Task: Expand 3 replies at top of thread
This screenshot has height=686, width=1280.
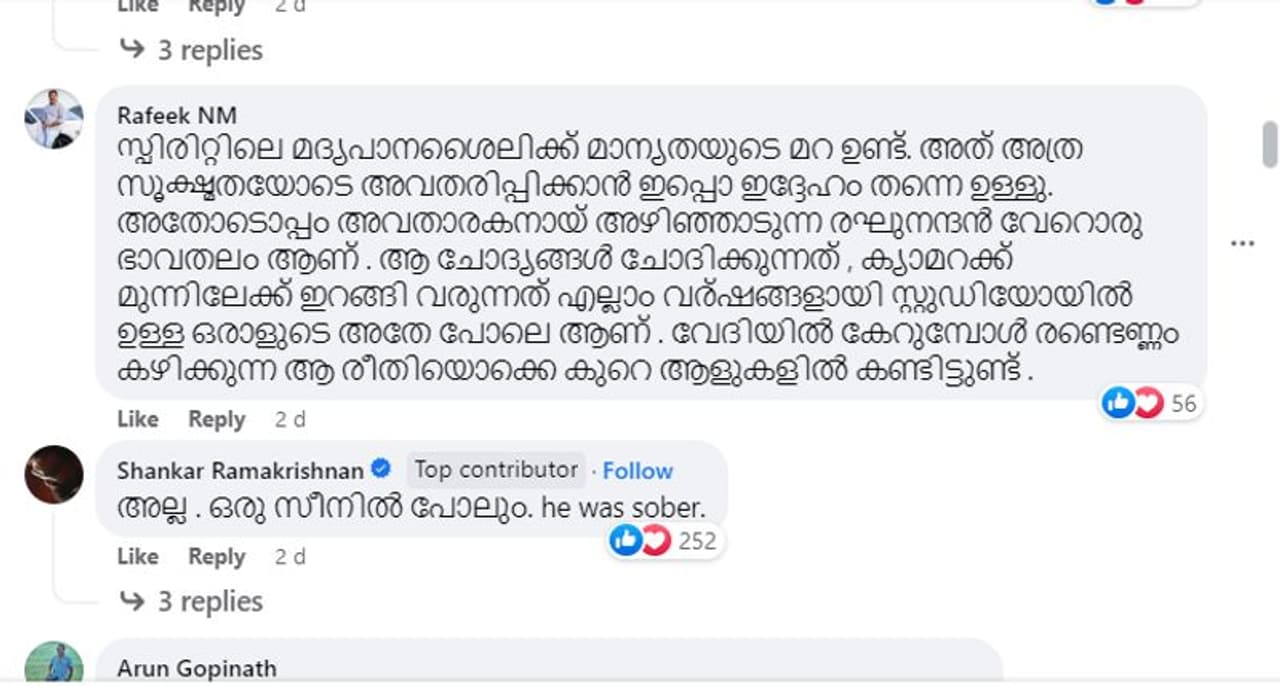Action: tap(191, 50)
